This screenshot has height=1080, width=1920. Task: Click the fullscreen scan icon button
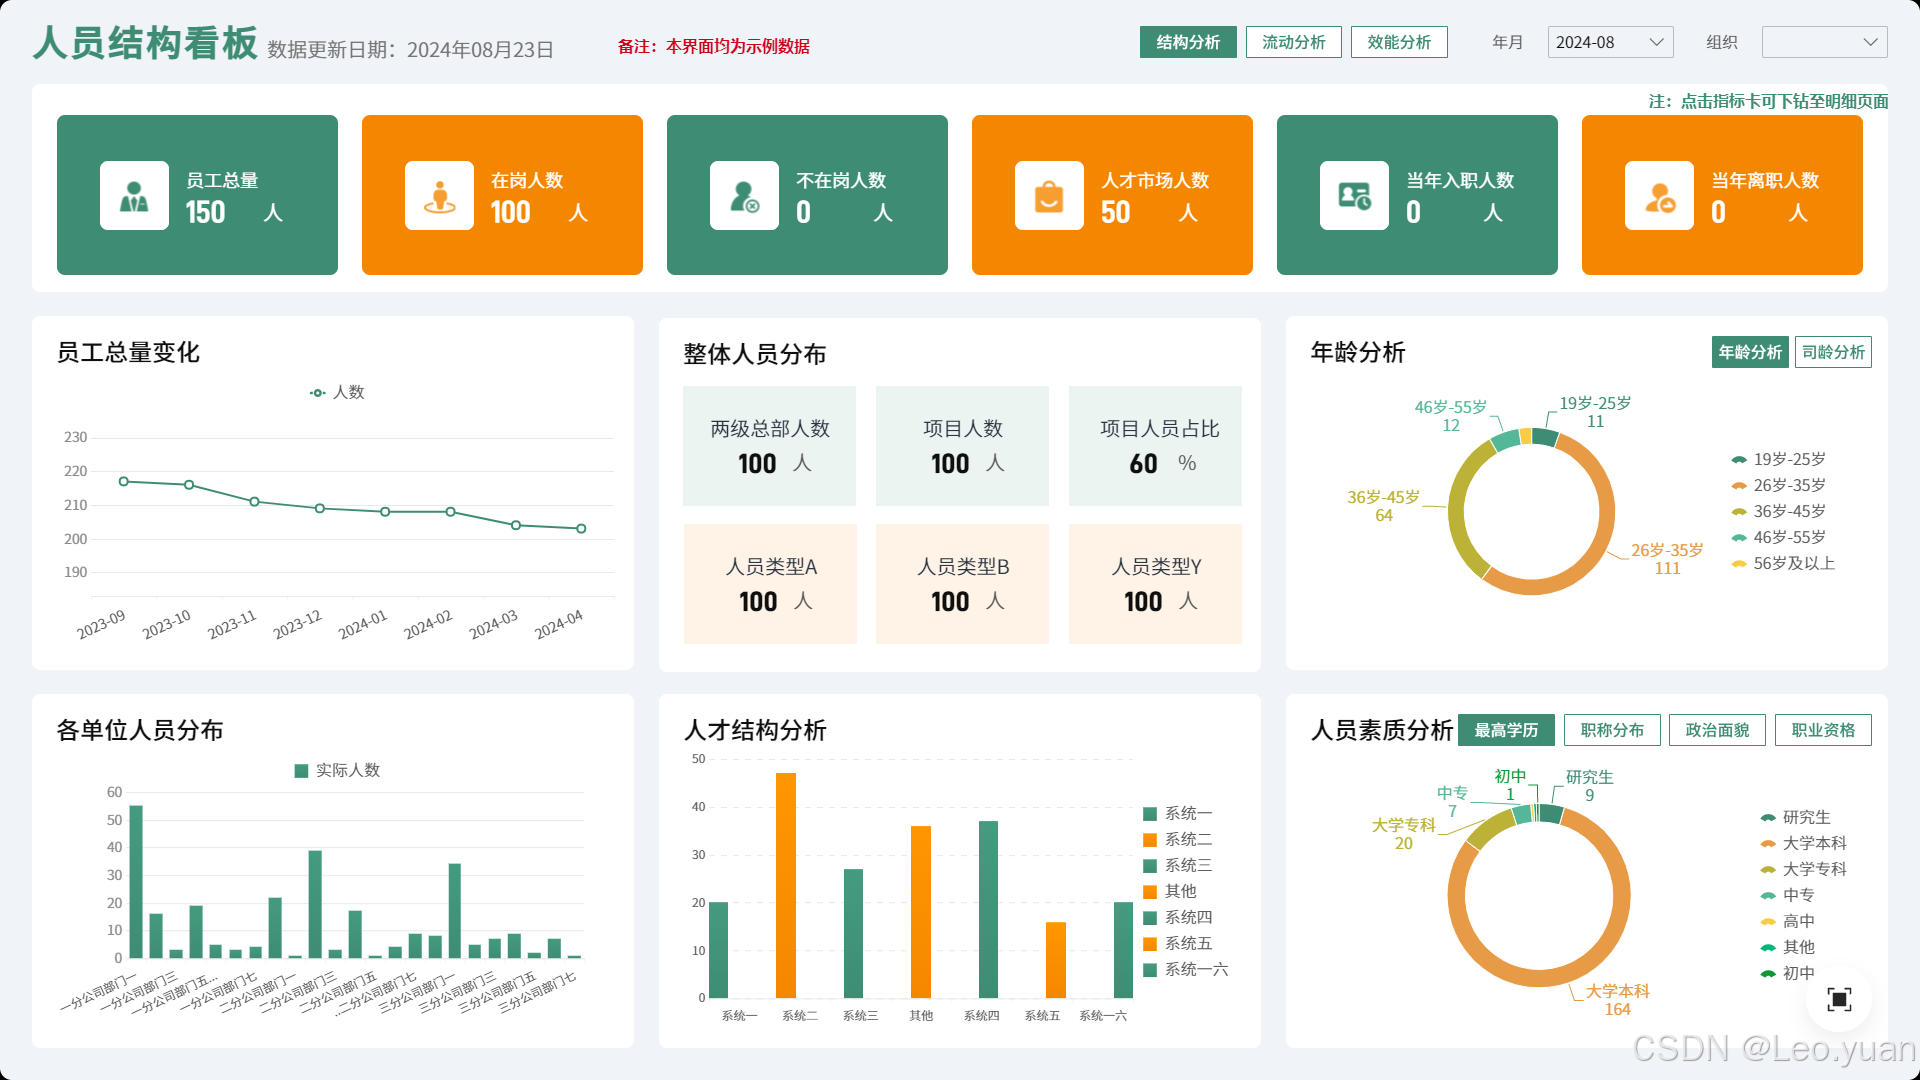[1839, 999]
